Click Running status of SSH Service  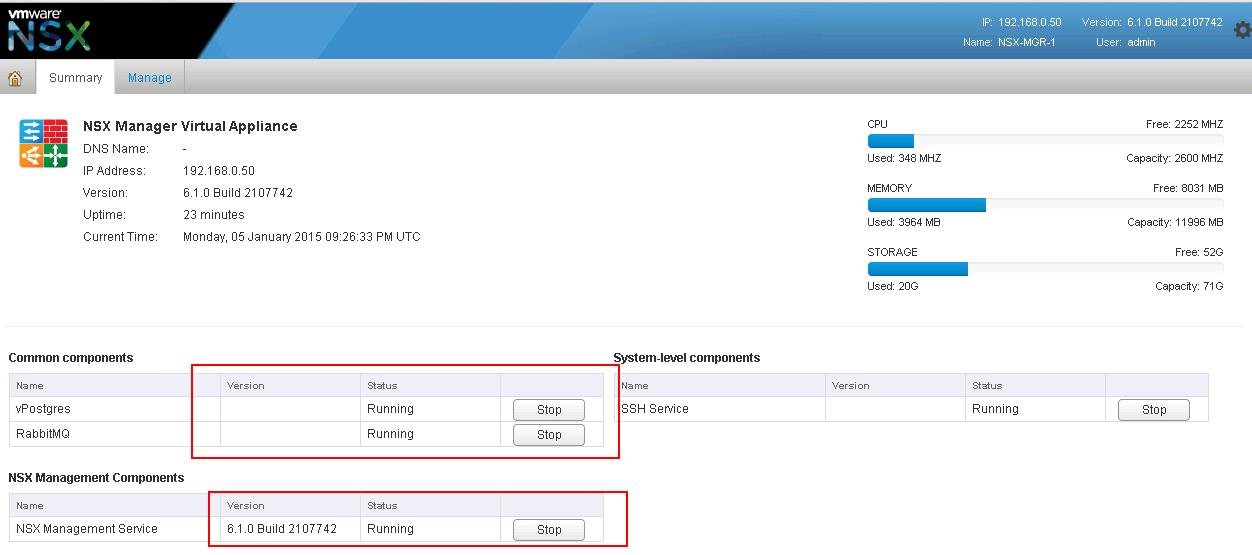click(995, 409)
